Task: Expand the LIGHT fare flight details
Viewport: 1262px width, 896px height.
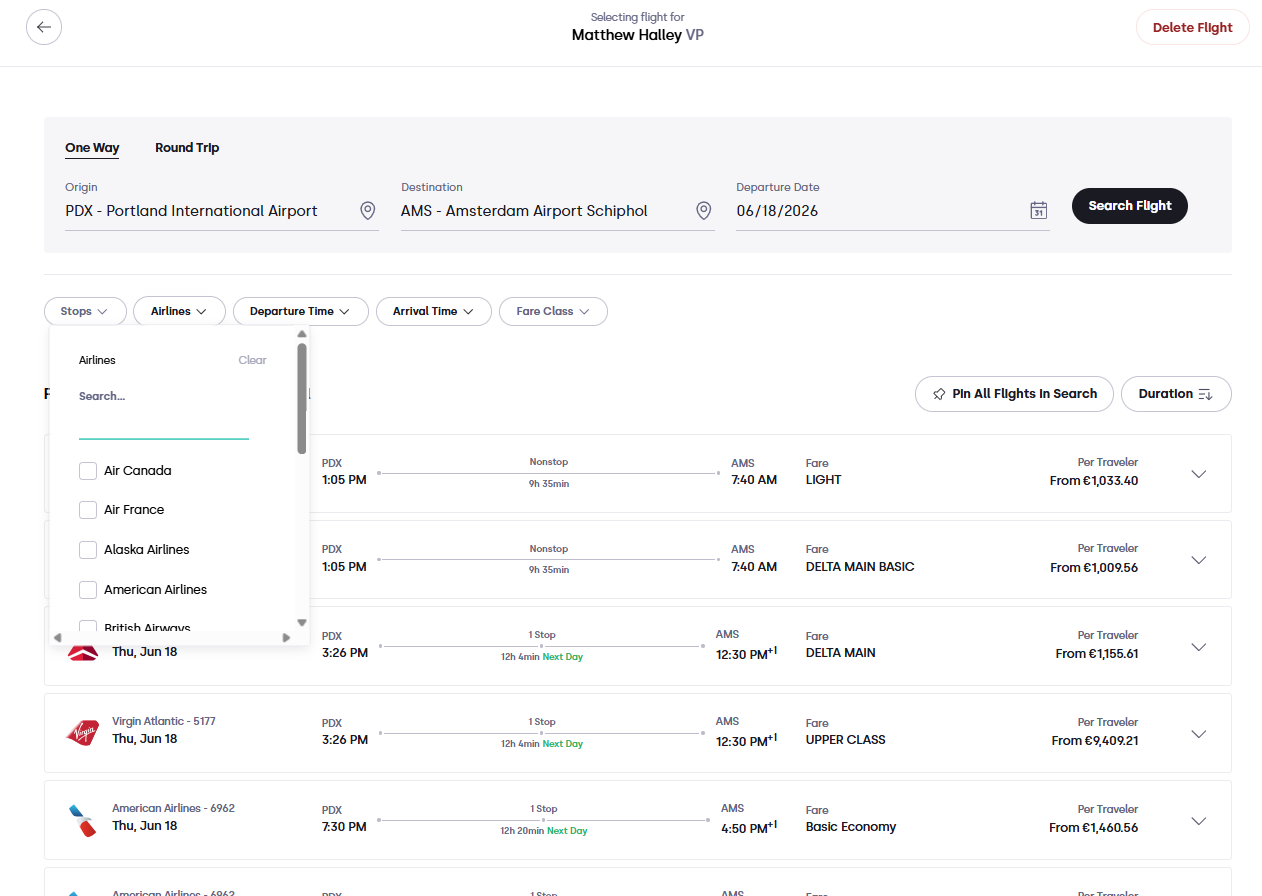Action: click(x=1199, y=474)
